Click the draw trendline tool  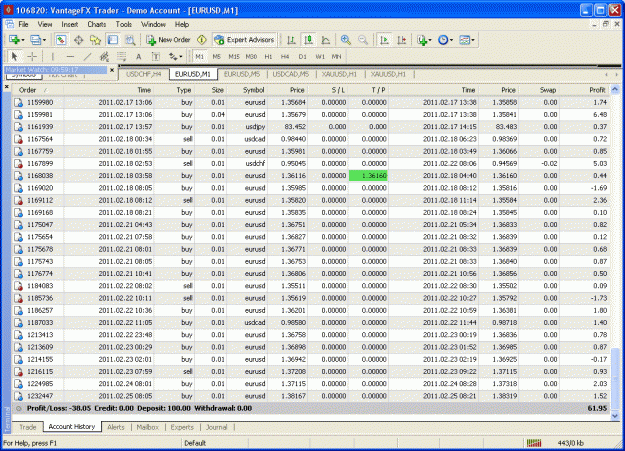(88, 57)
